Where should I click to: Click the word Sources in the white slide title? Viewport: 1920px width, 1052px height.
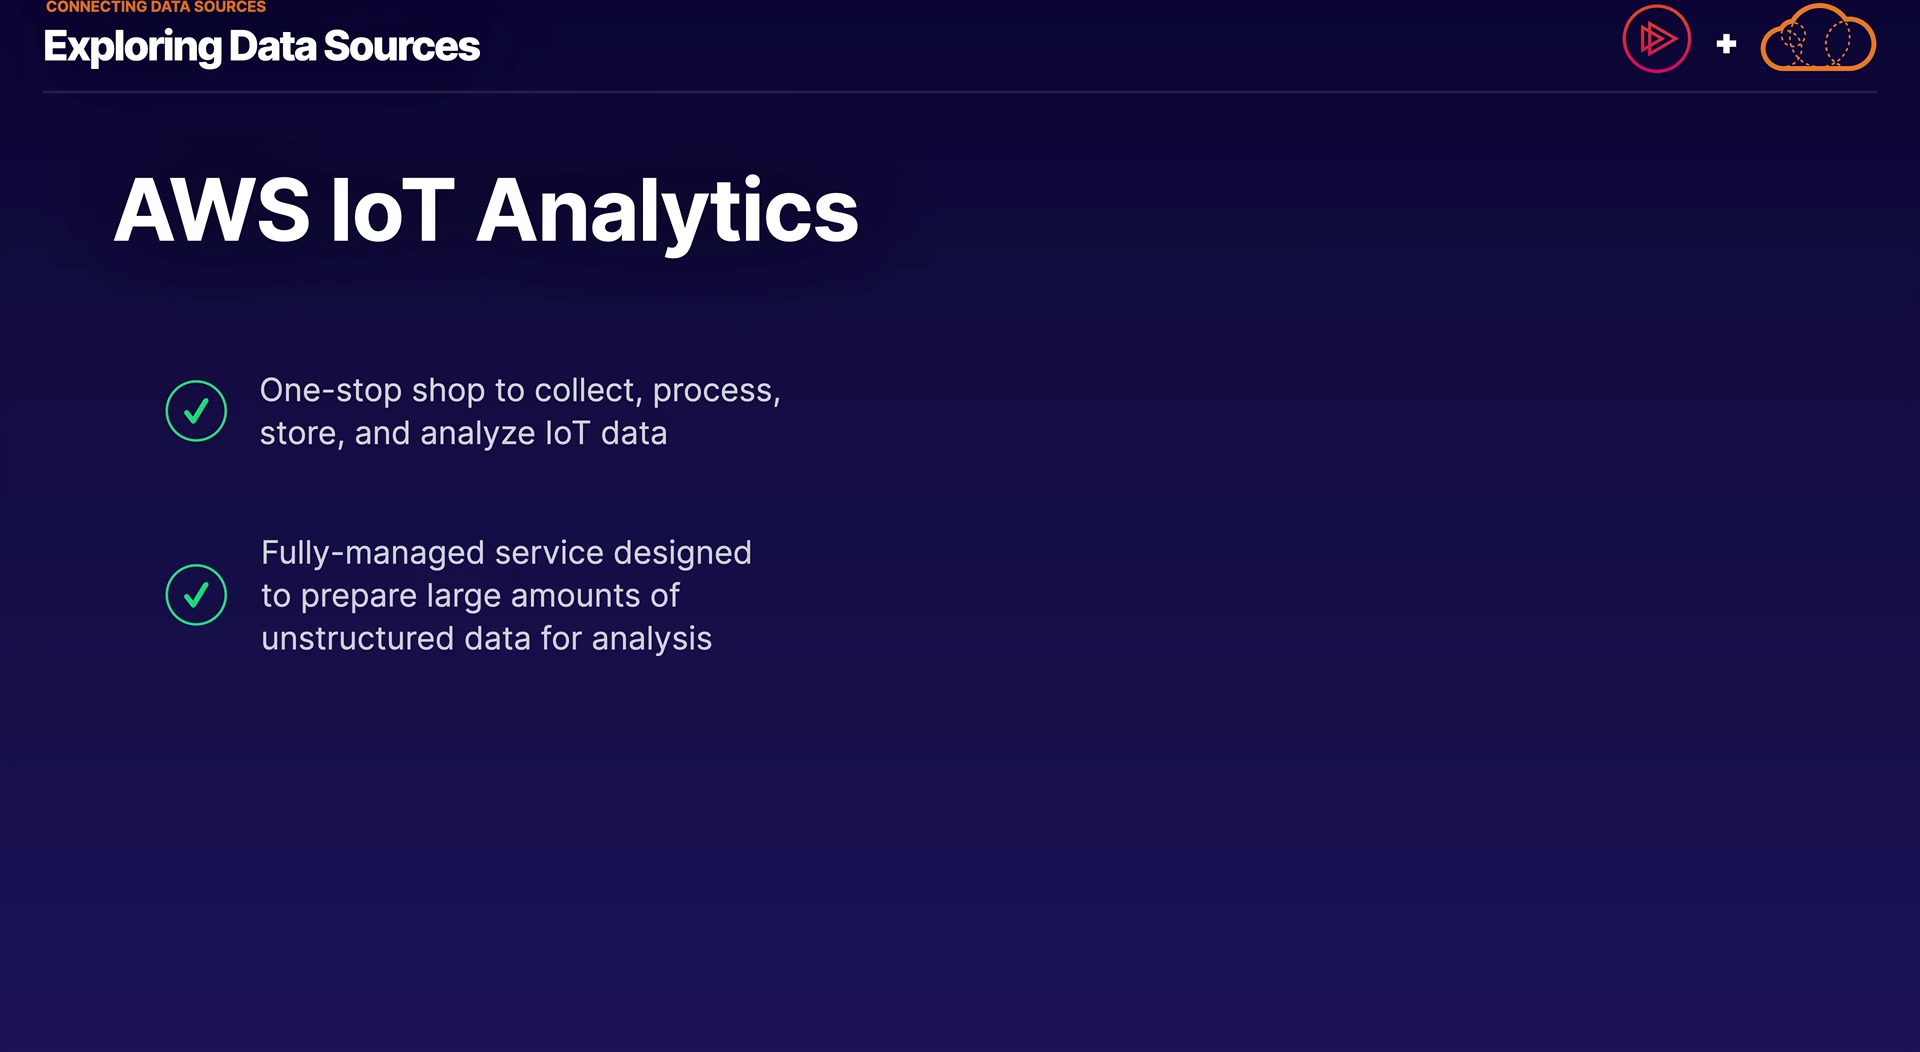[x=401, y=47]
